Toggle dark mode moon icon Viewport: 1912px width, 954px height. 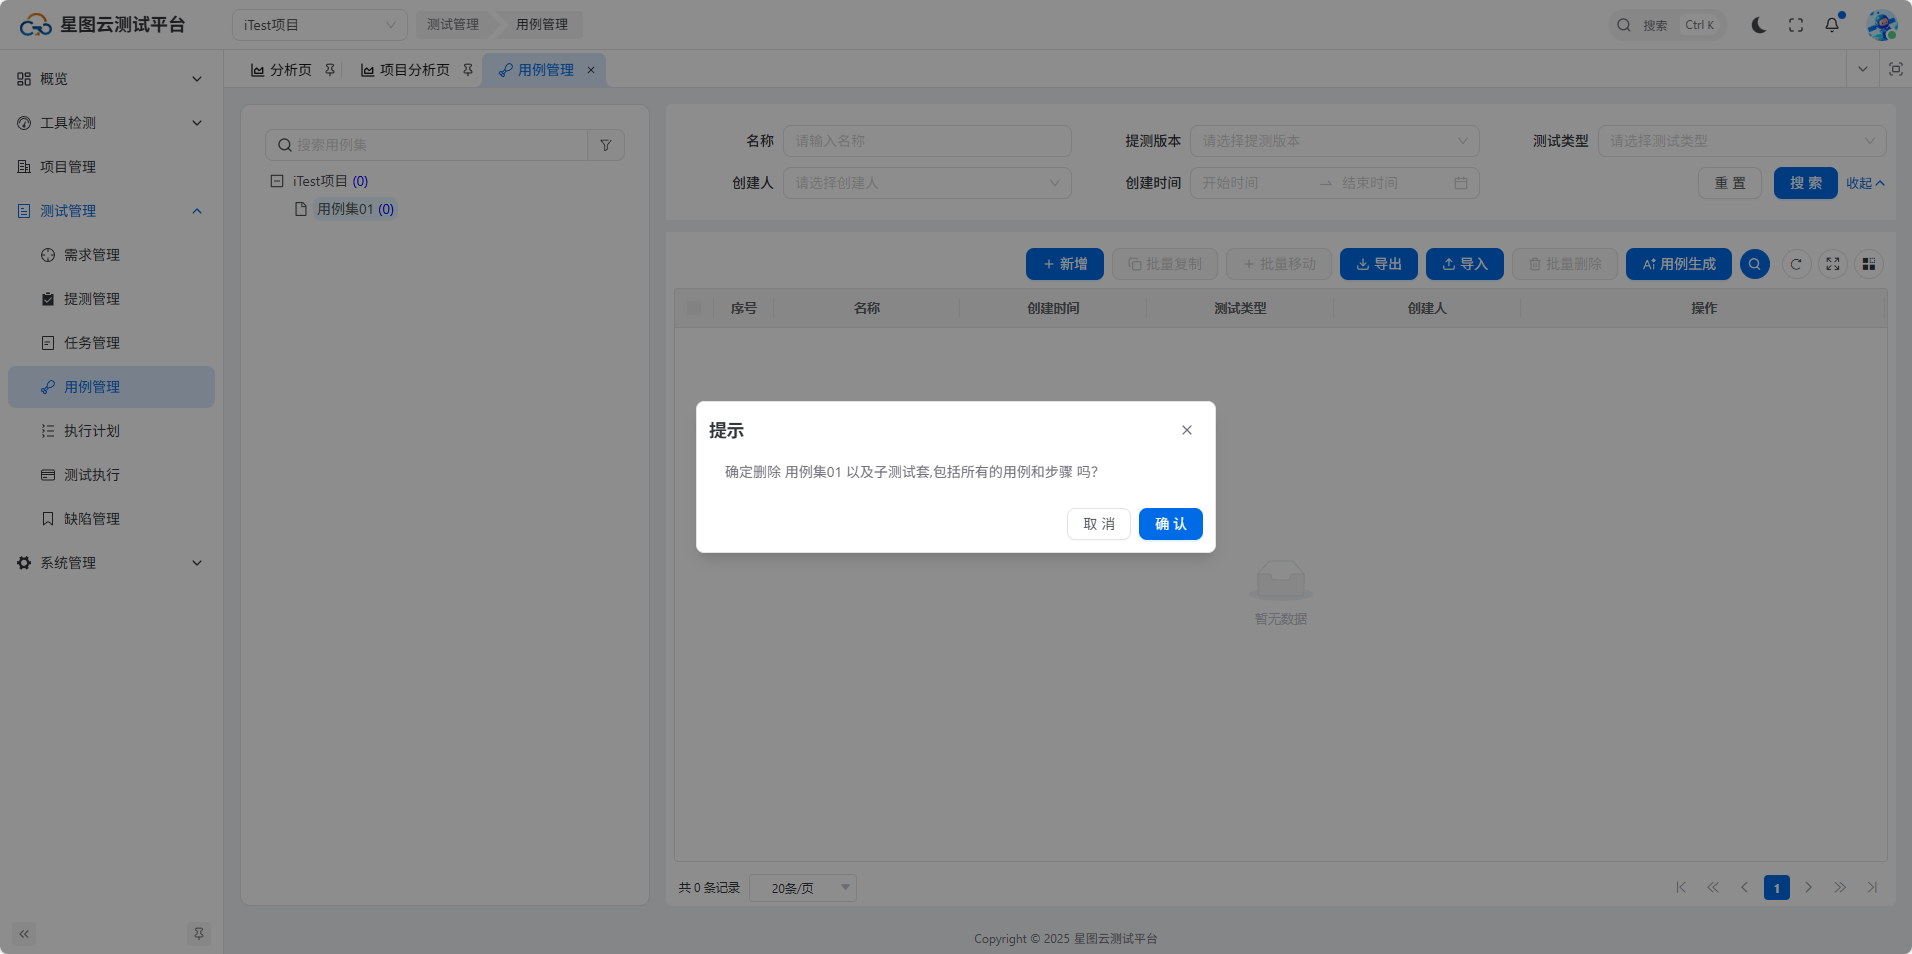tap(1759, 25)
